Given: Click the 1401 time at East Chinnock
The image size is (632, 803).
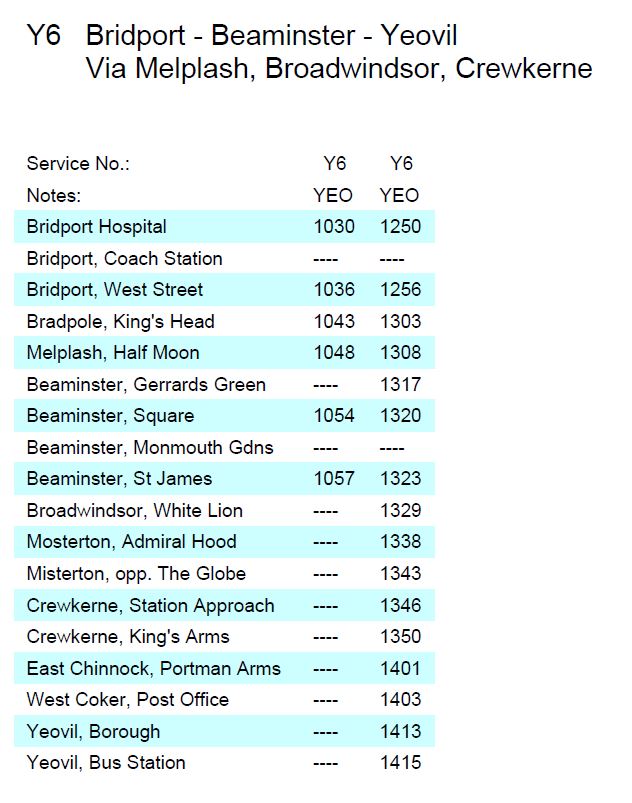Looking at the screenshot, I should 400,668.
